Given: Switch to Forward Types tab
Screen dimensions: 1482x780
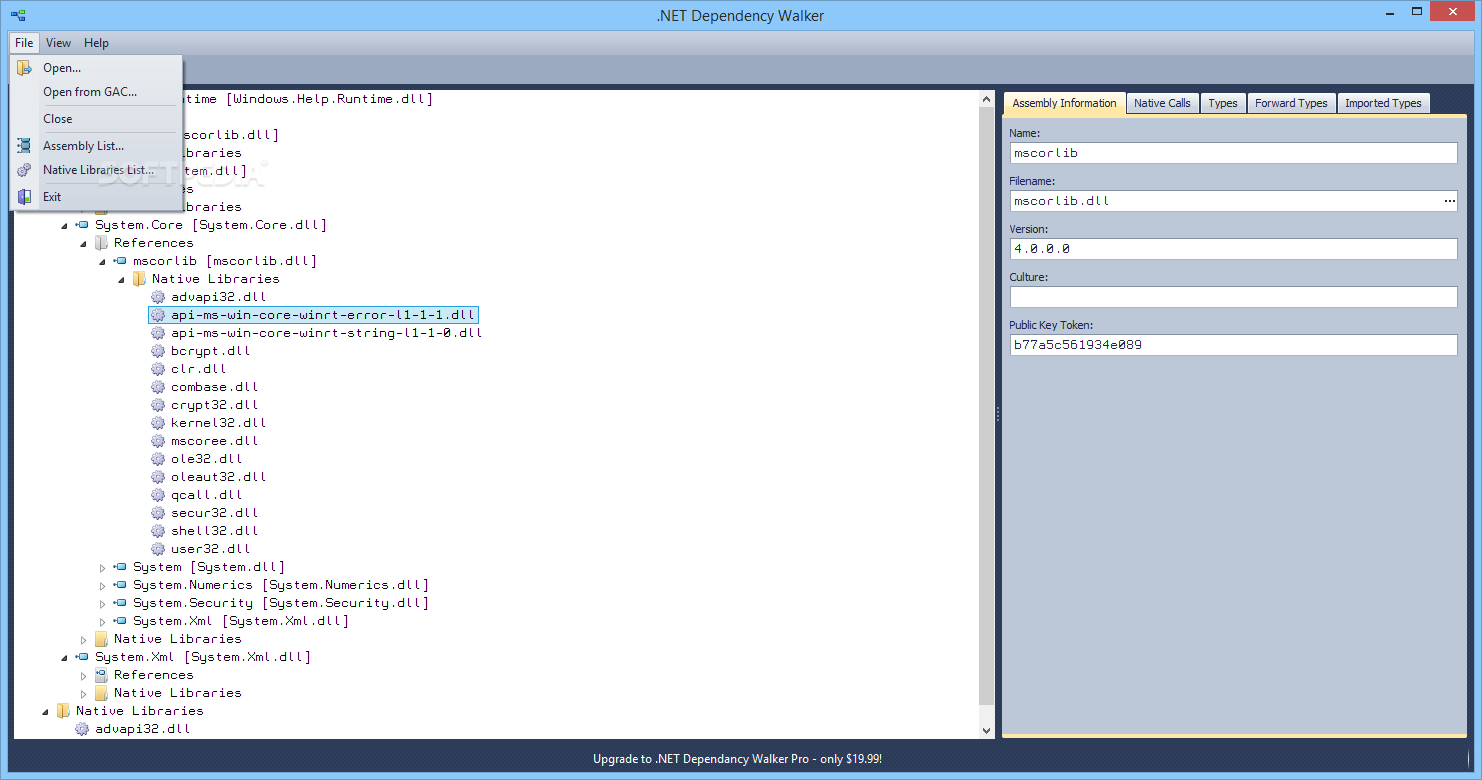Looking at the screenshot, I should pyautogui.click(x=1291, y=103).
